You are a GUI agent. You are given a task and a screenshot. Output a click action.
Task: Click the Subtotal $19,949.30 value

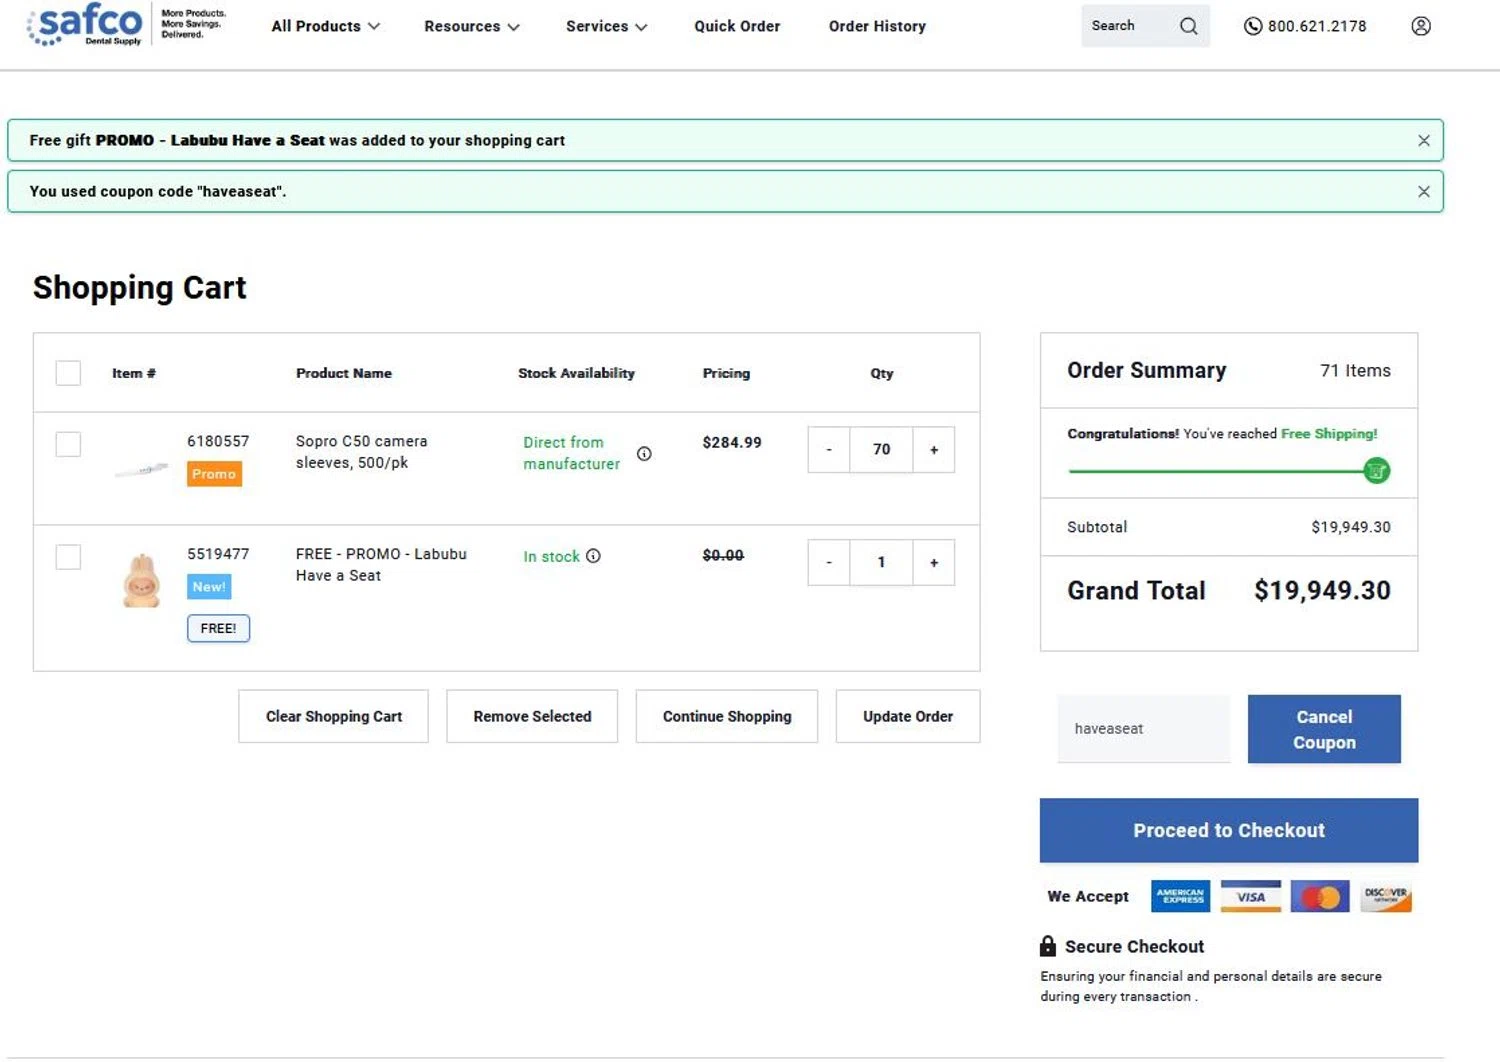point(1351,527)
